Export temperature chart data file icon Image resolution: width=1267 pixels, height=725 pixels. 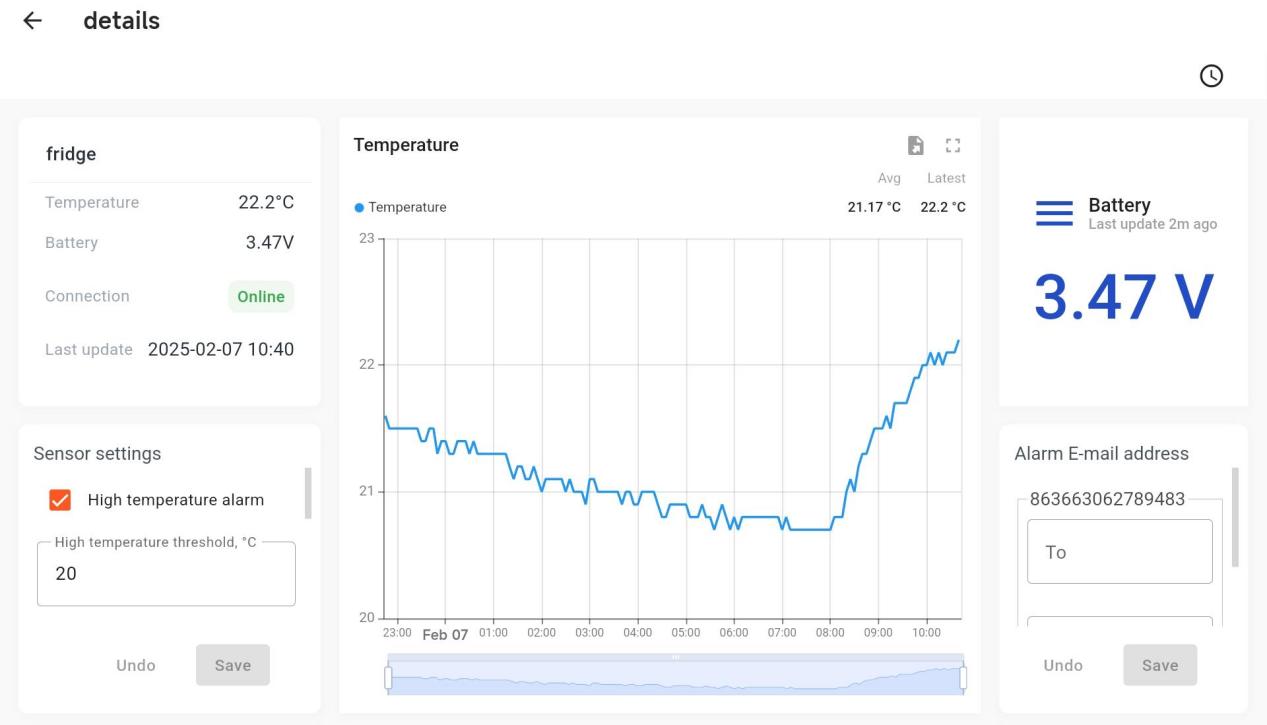click(x=915, y=146)
